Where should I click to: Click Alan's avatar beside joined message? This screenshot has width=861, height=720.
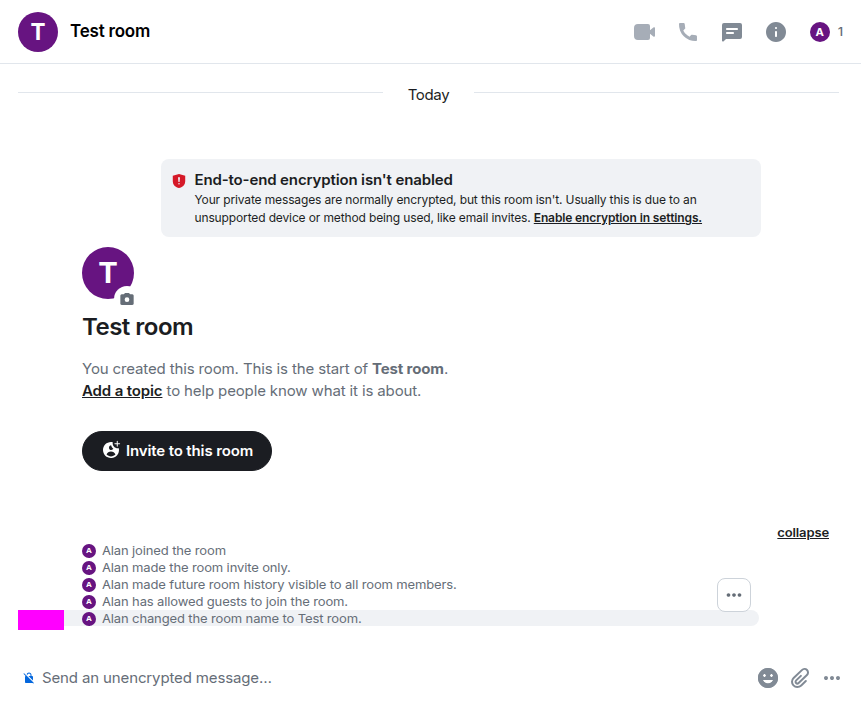pos(89,551)
